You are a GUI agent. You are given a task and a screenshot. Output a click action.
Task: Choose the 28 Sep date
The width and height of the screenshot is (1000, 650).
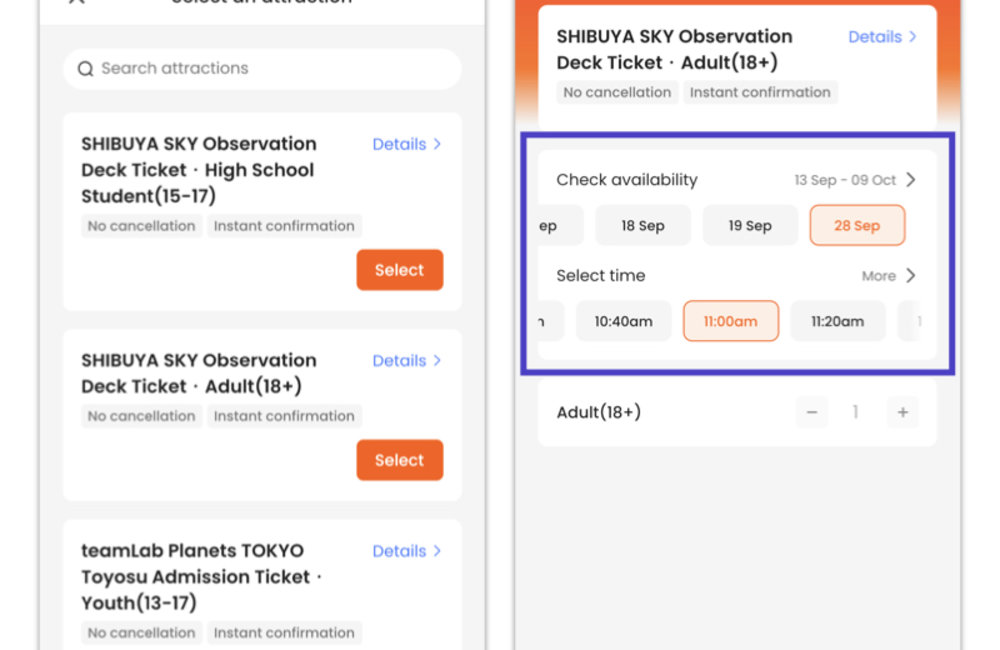pyautogui.click(x=857, y=226)
